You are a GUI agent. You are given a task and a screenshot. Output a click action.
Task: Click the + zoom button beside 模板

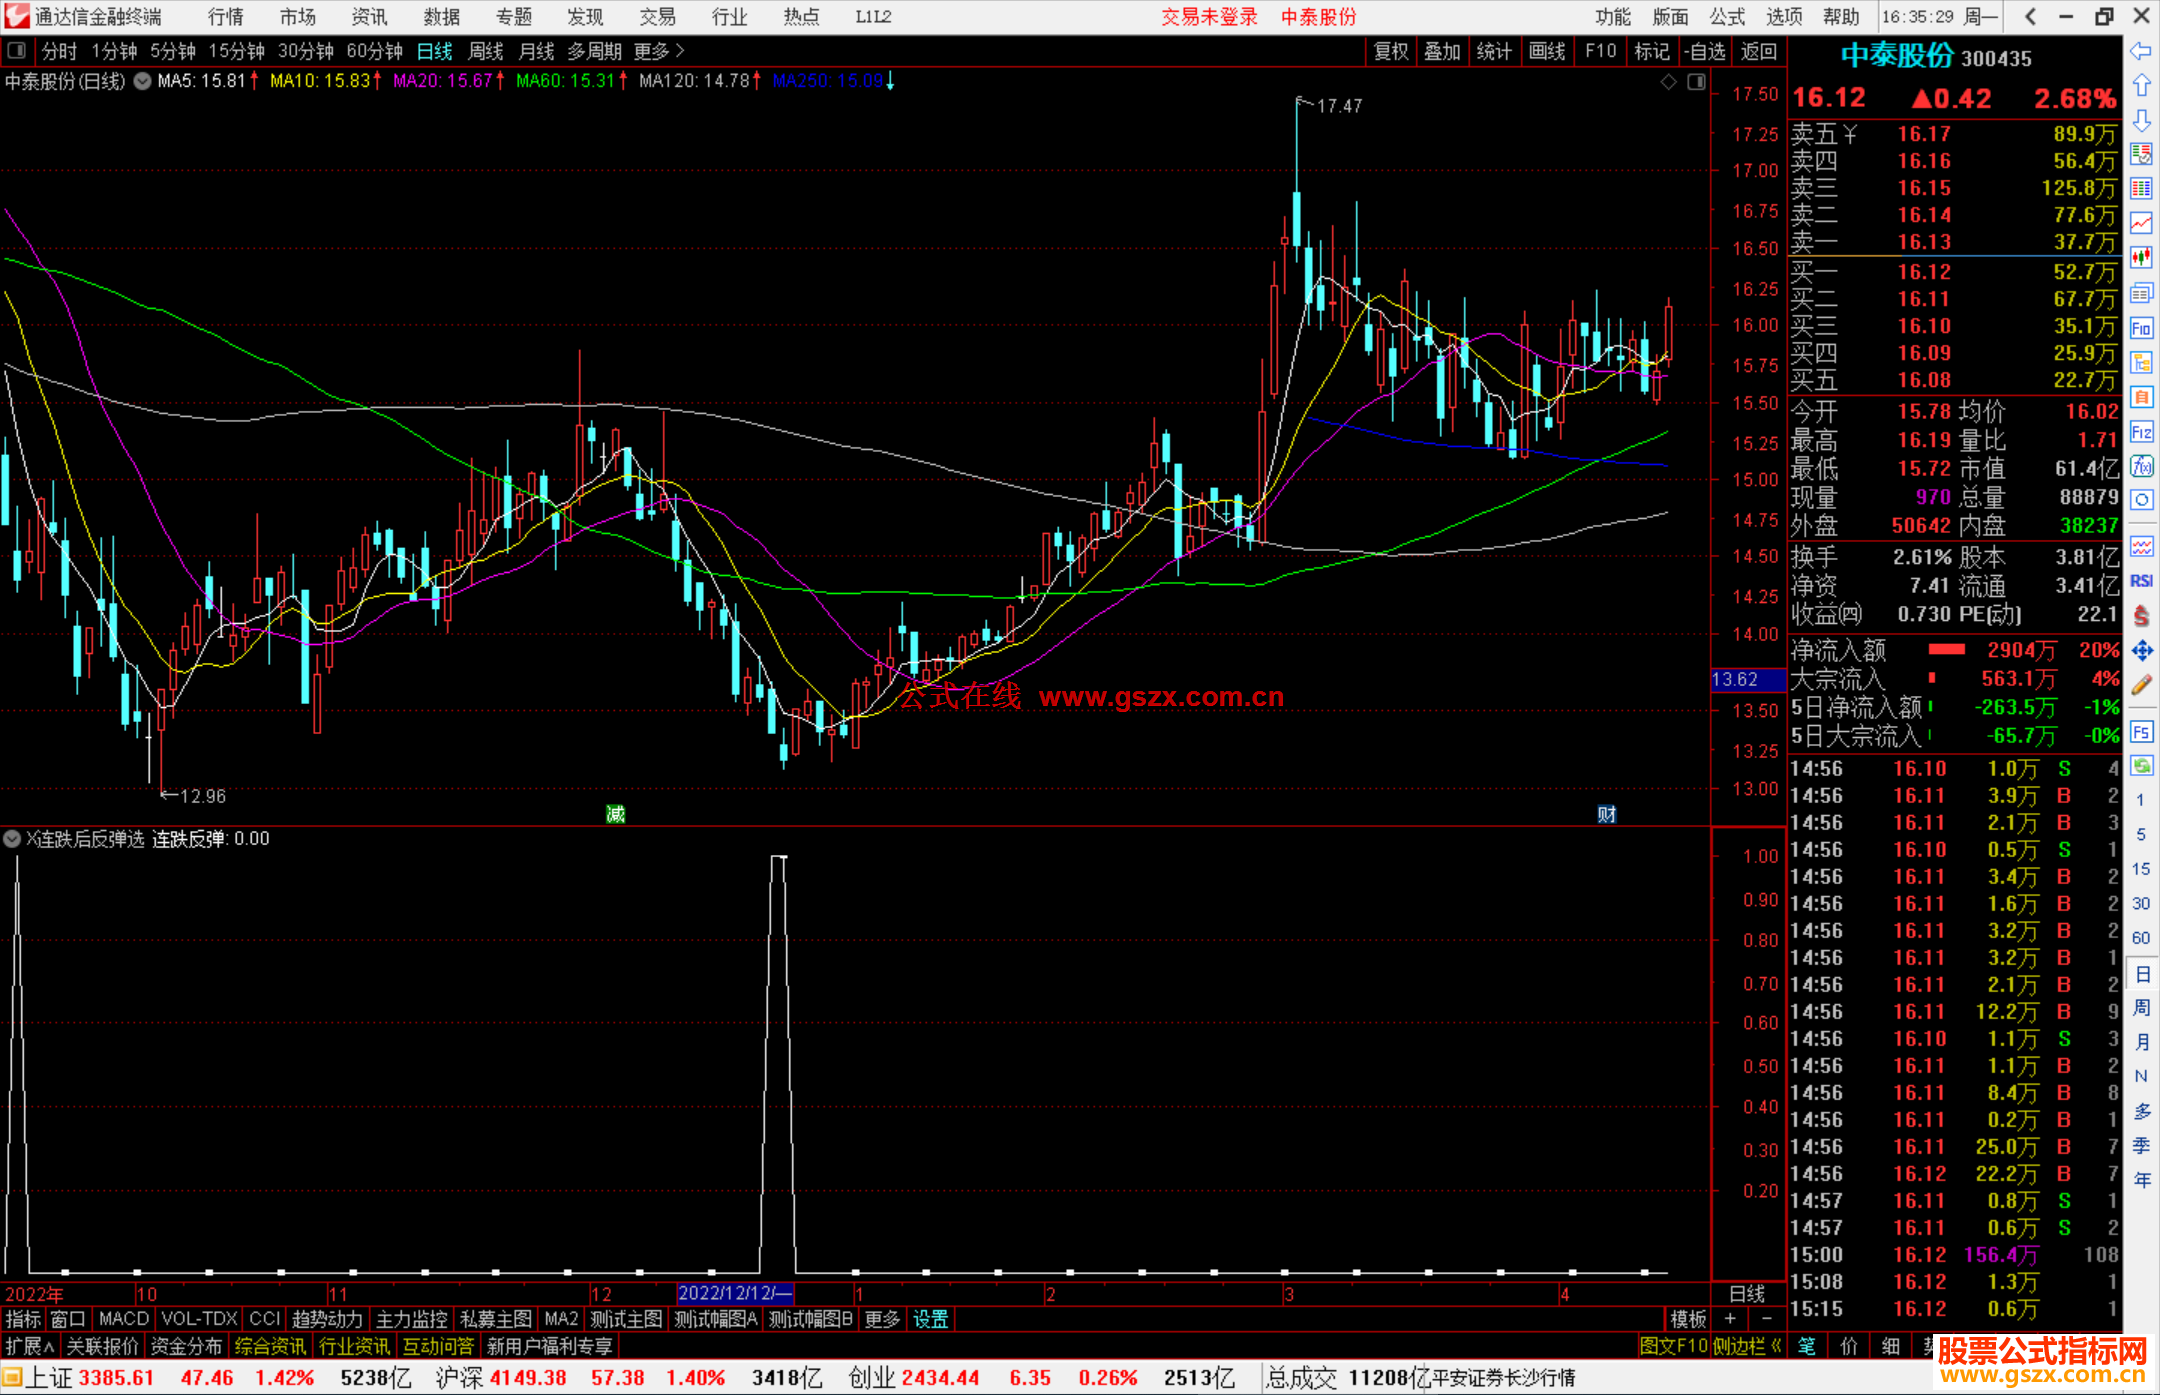(x=1731, y=1319)
